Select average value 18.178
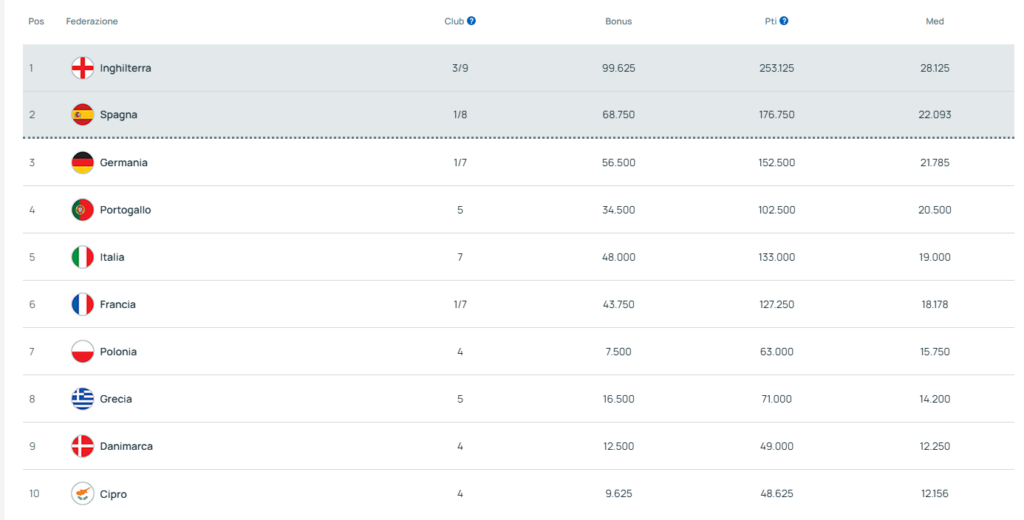This screenshot has width=1024, height=520. 935,304
